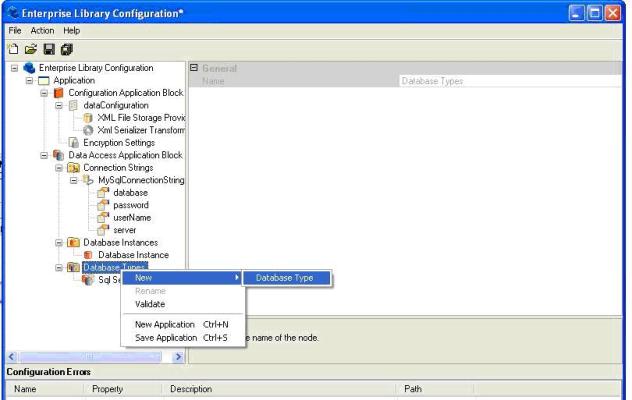This screenshot has height=400, width=632.
Task: Click the Data Access Application Block icon
Action: (59, 155)
